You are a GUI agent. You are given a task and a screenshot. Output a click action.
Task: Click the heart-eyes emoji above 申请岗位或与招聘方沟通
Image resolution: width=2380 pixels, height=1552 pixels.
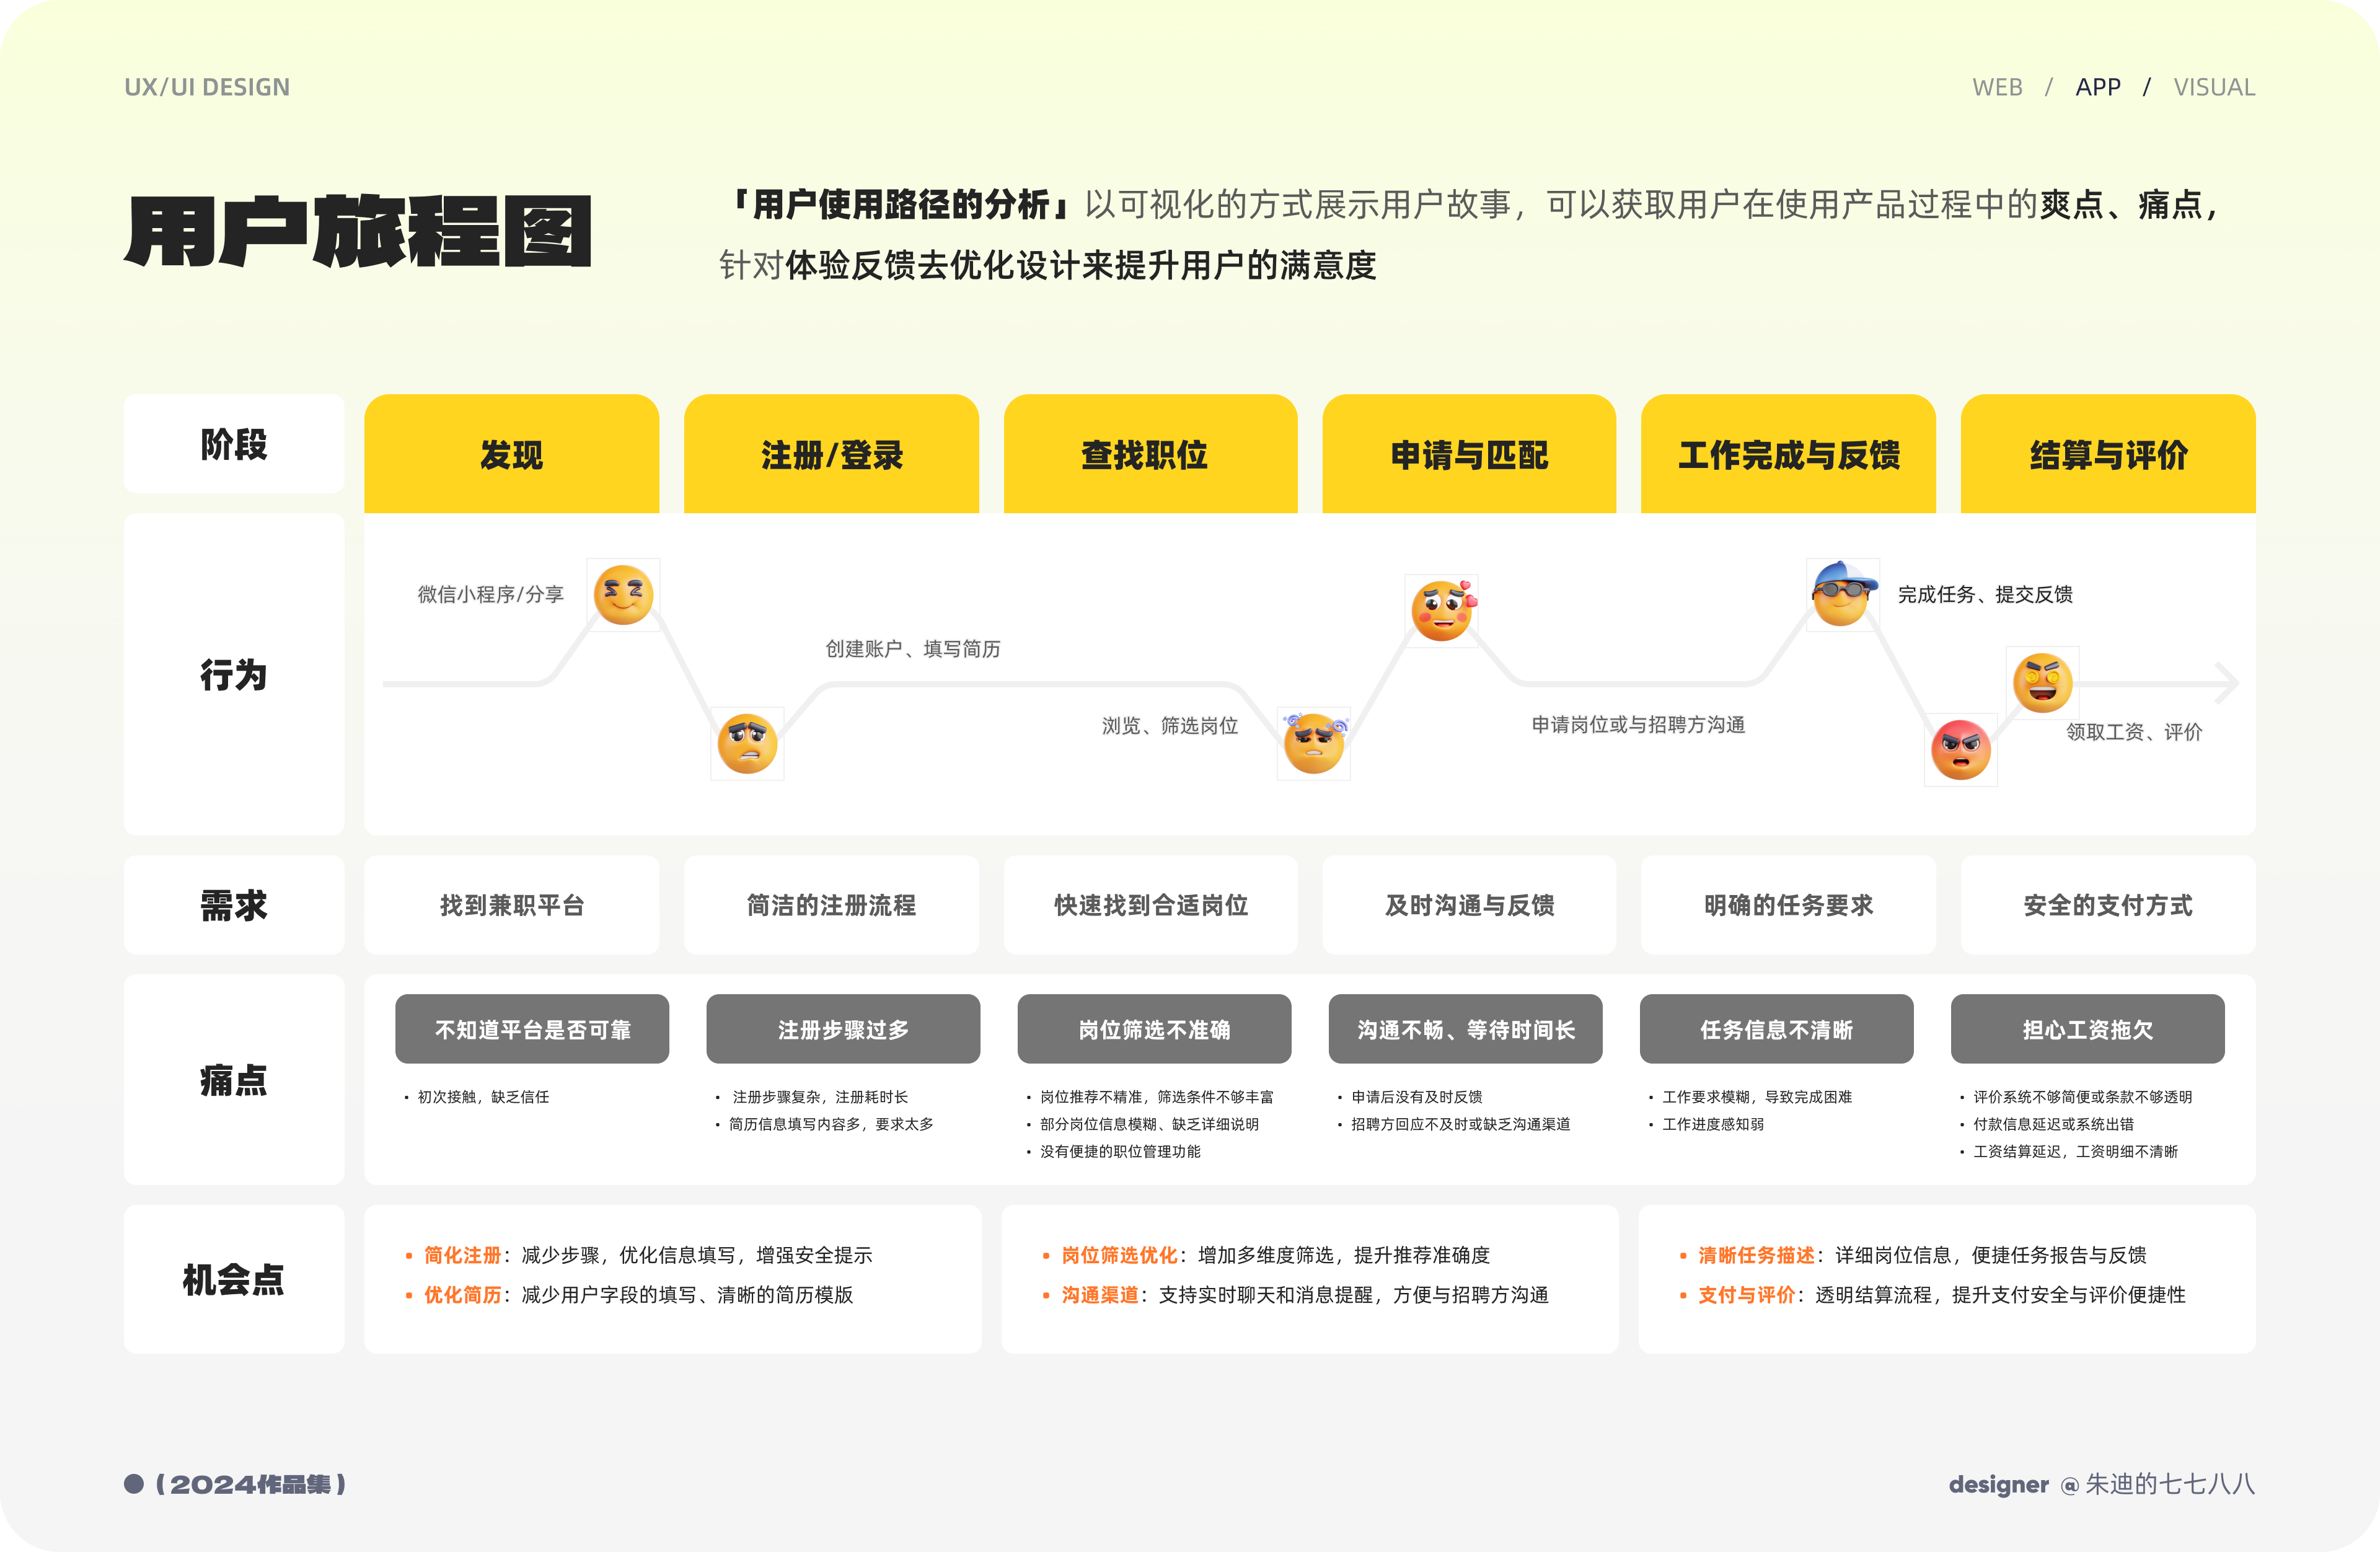[1442, 611]
